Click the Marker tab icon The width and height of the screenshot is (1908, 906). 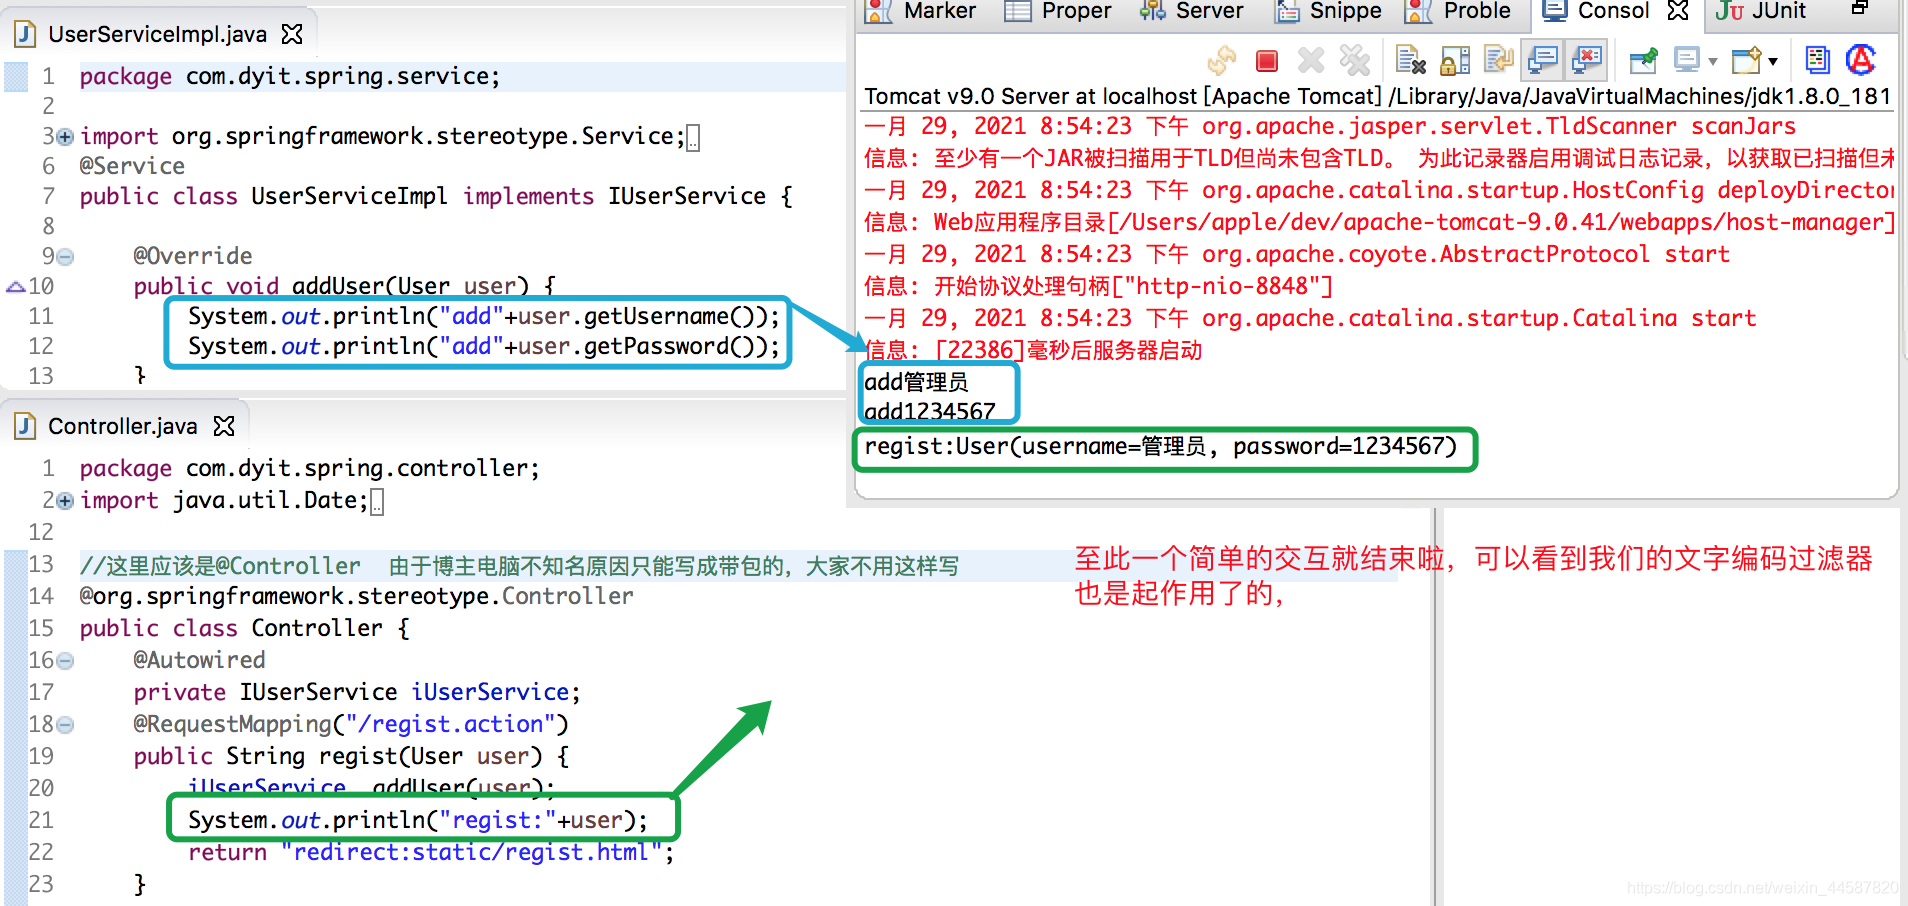(878, 11)
